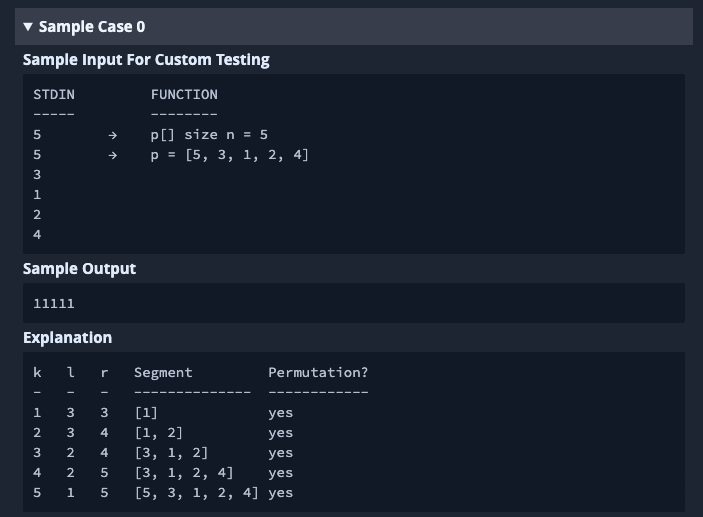Click the first arrow next to STDIN 5

(112, 135)
